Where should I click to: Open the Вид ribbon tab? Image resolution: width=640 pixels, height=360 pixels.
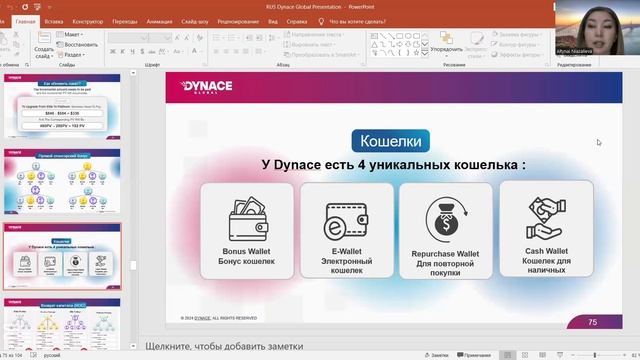coord(273,22)
